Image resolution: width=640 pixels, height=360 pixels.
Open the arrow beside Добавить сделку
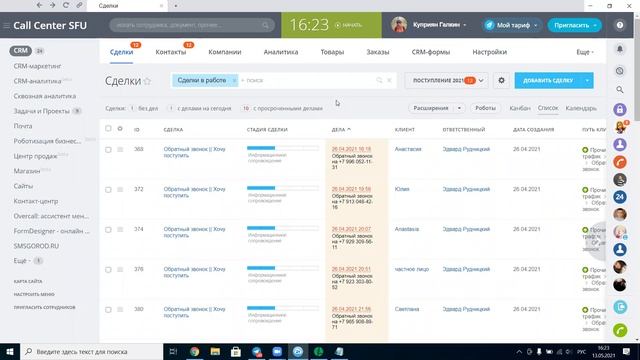point(587,80)
